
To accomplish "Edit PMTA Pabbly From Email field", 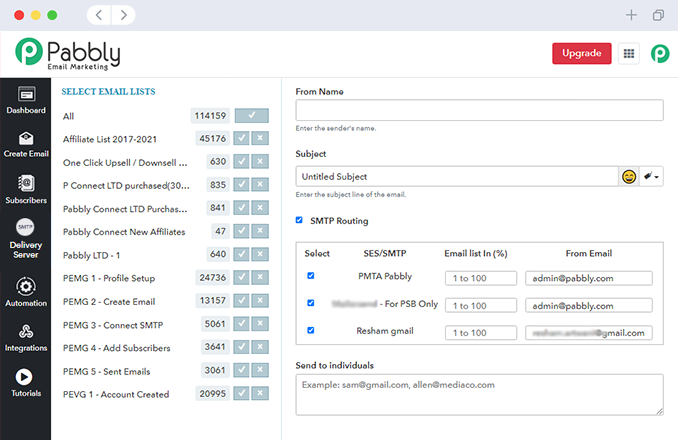I will point(588,278).
